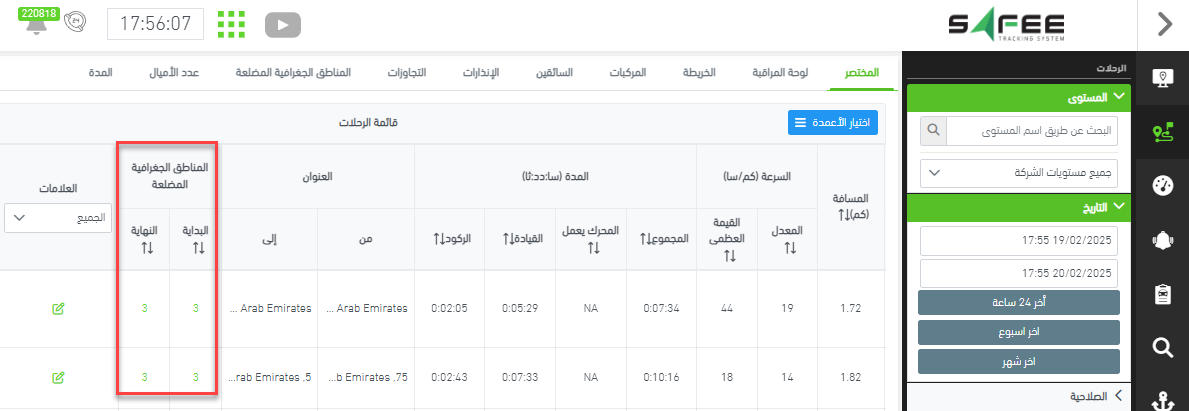Screen dimensions: 1189x411
Task: Click the magnifier search sidebar icon
Action: 1162,347
